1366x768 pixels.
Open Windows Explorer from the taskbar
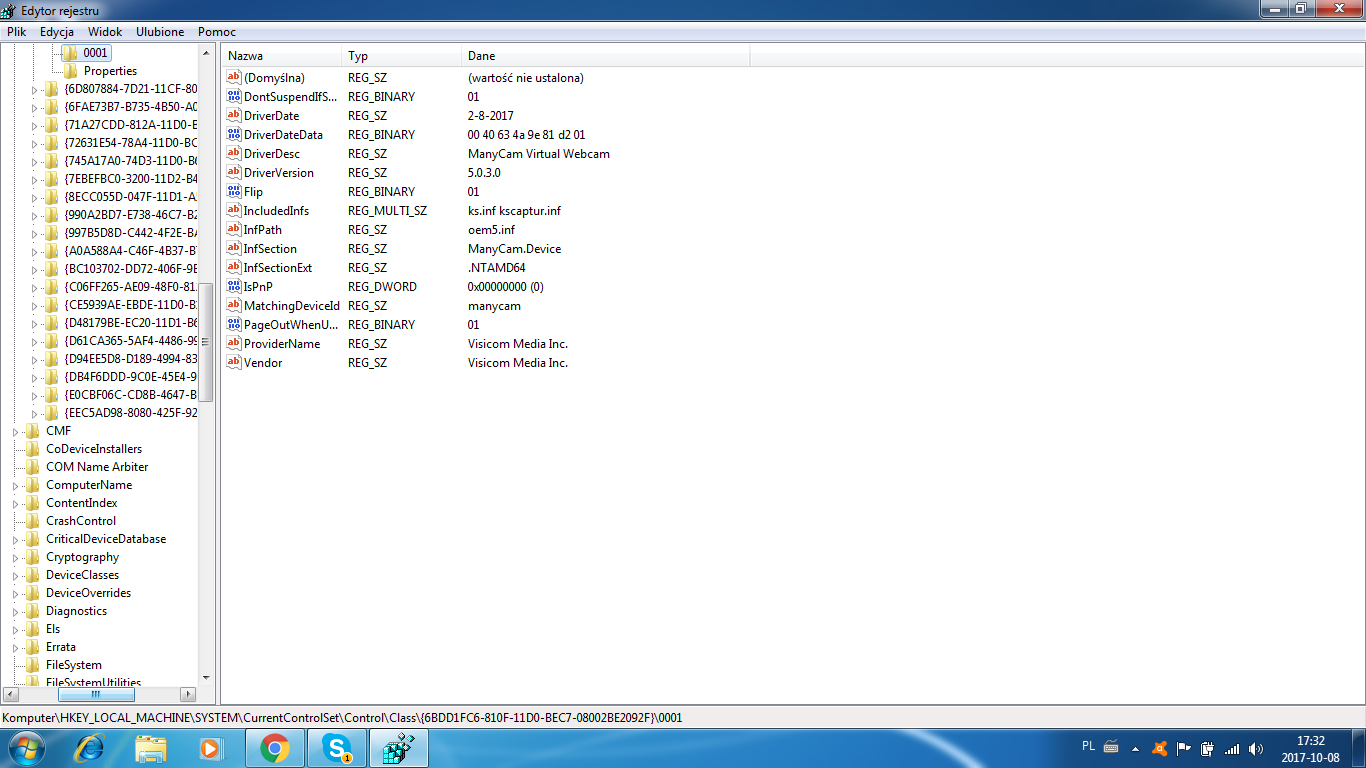click(x=151, y=748)
